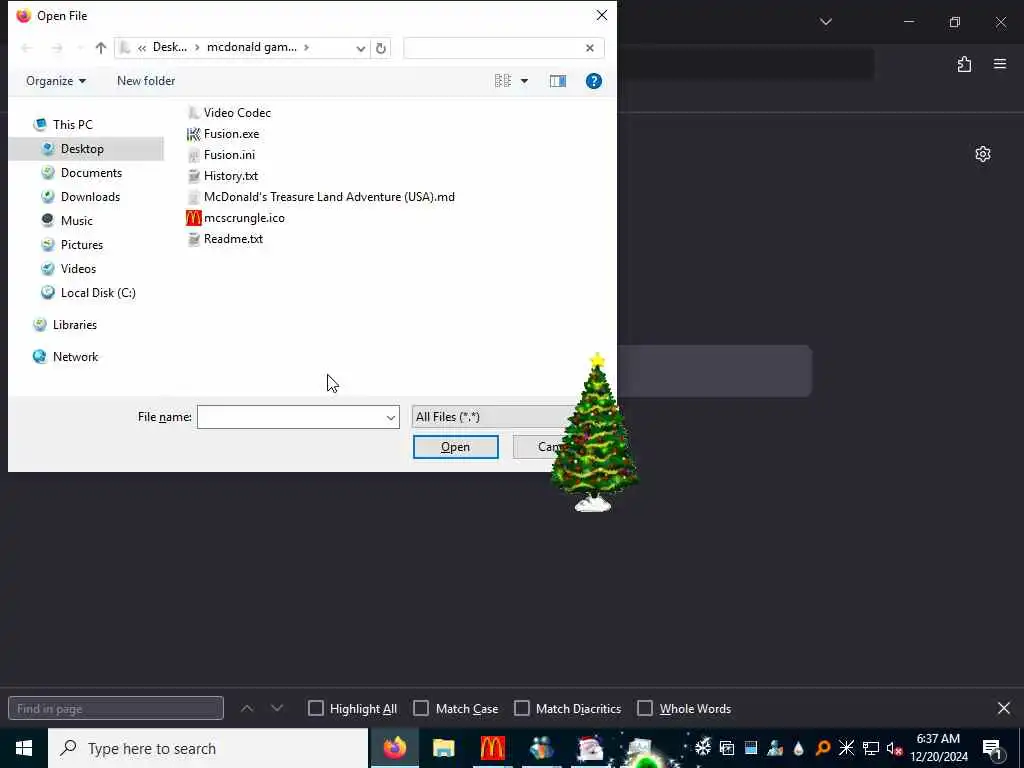Change the file view layout
The image size is (1024, 768).
pos(503,81)
